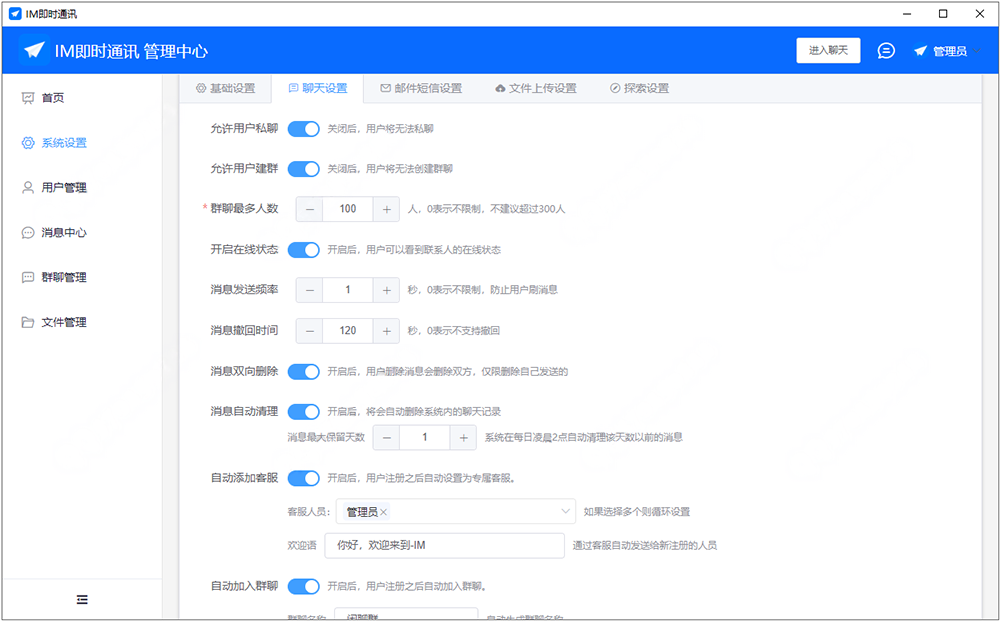Open the 管理员 account menu
This screenshot has height=621, width=1000.
[x=940, y=51]
